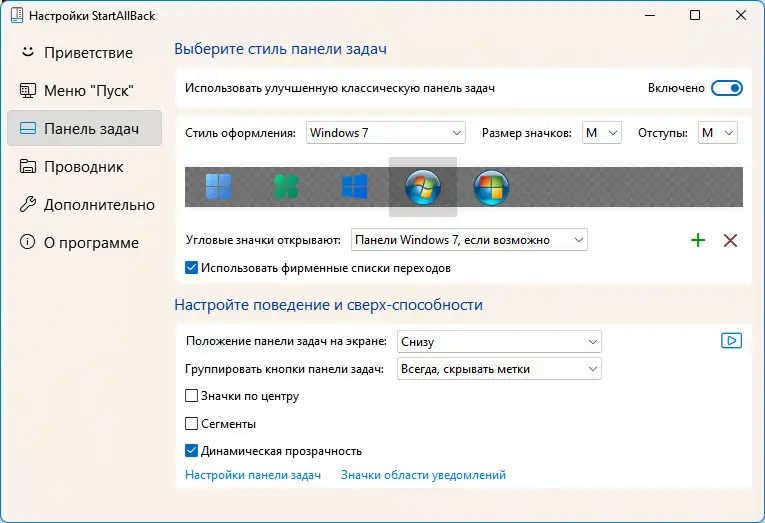Uncheck Использовать фирменные списки переходов
765x523 pixels.
click(x=191, y=268)
